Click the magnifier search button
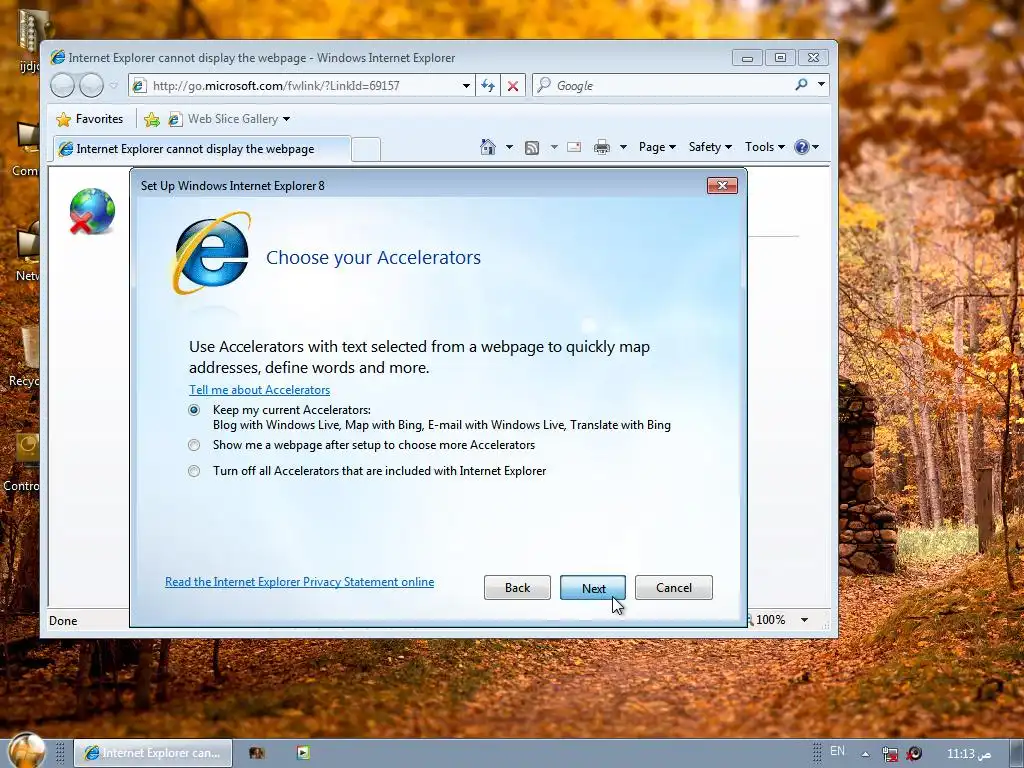Image resolution: width=1024 pixels, height=768 pixels. [801, 85]
